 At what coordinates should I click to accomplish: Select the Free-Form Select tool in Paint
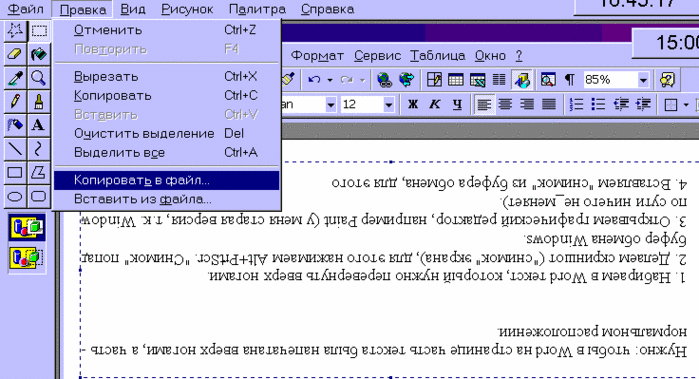[15, 31]
